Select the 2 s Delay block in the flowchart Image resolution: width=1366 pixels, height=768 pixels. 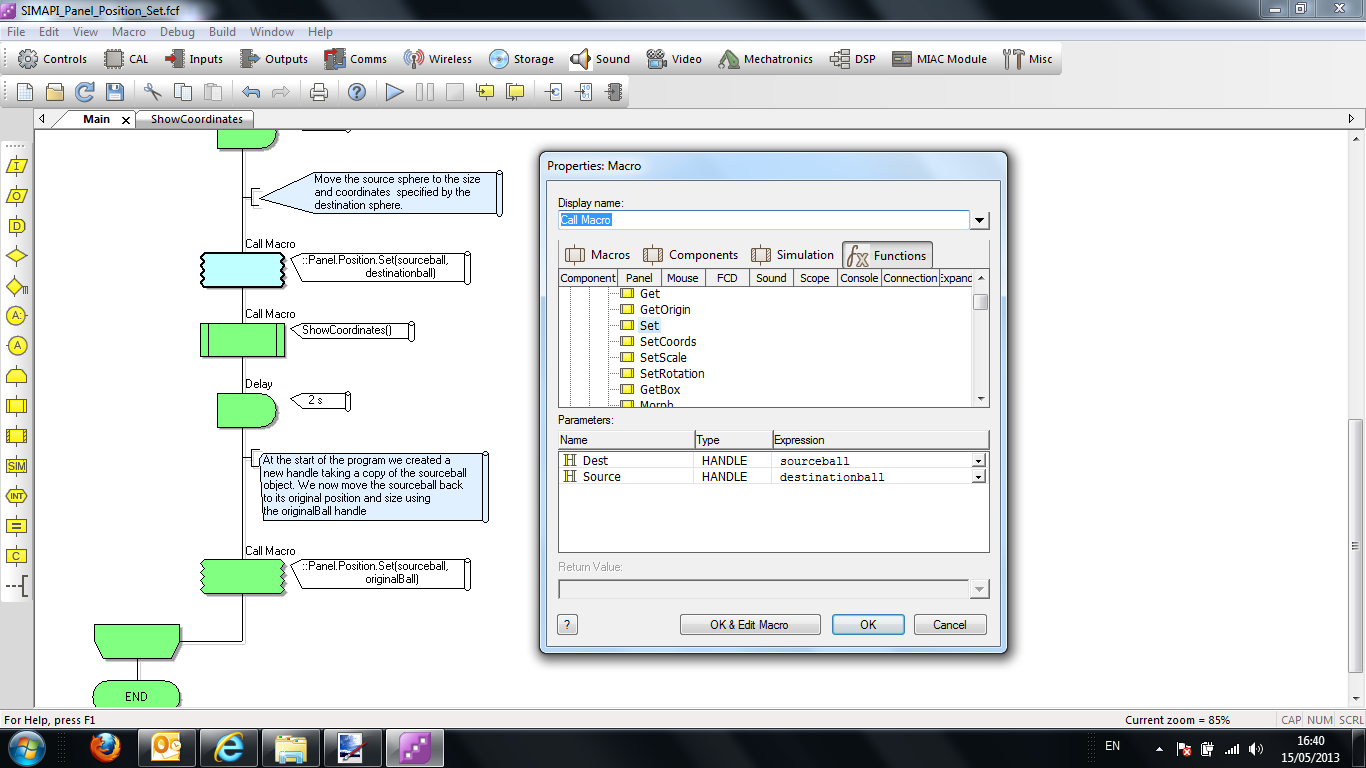tap(246, 410)
